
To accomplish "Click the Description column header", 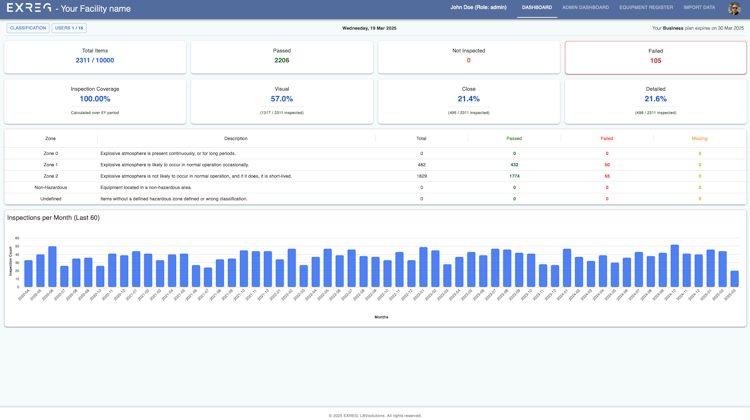I will [236, 138].
